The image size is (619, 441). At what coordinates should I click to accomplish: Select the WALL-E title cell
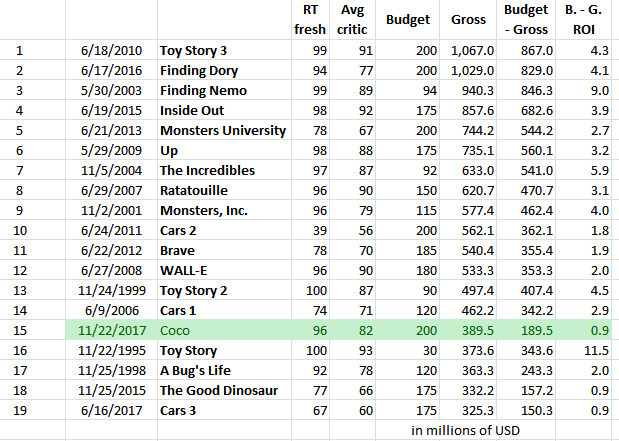click(x=186, y=269)
